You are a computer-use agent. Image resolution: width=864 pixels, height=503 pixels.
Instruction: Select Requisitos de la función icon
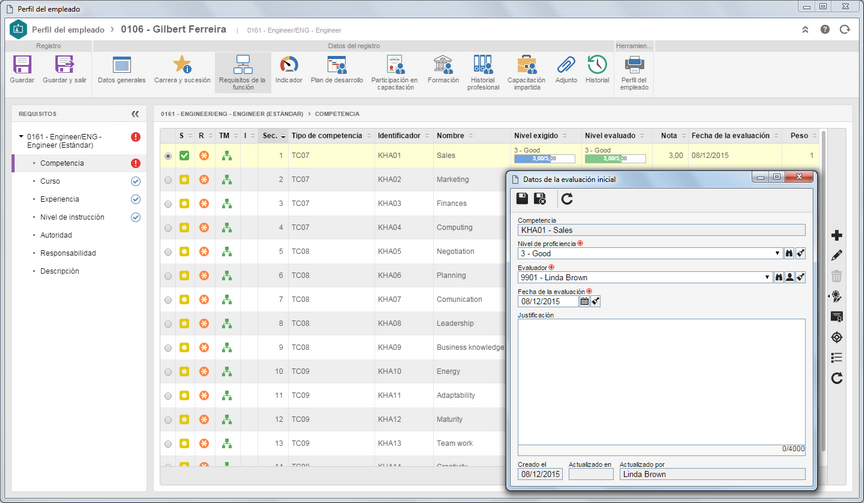tap(242, 64)
